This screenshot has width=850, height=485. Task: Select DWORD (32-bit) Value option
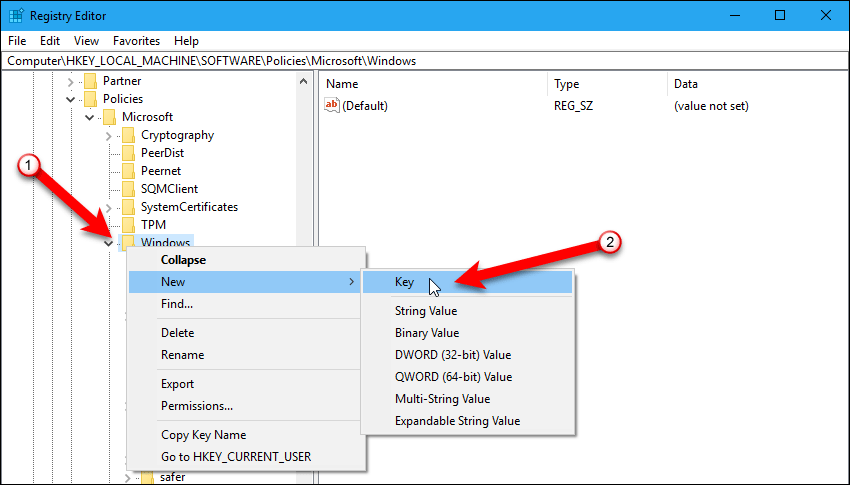click(x=452, y=355)
